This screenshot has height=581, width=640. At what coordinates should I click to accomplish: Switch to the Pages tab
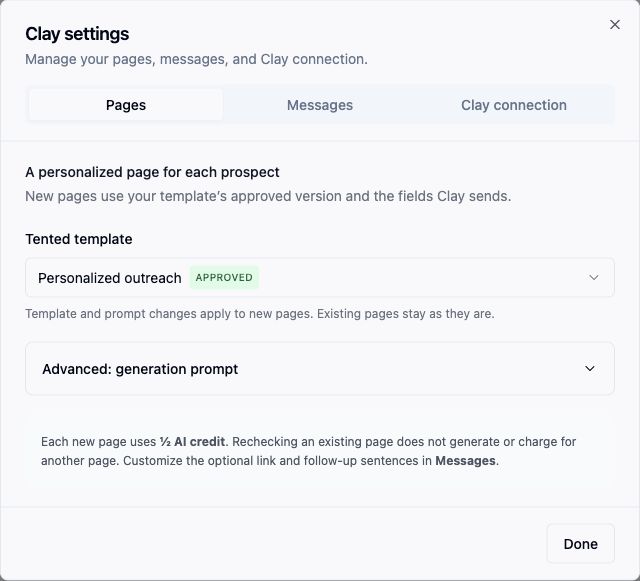point(126,105)
